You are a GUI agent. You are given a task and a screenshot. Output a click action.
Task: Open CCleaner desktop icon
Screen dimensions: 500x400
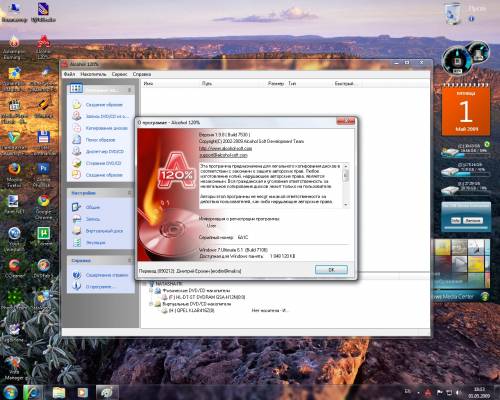pyautogui.click(x=14, y=269)
